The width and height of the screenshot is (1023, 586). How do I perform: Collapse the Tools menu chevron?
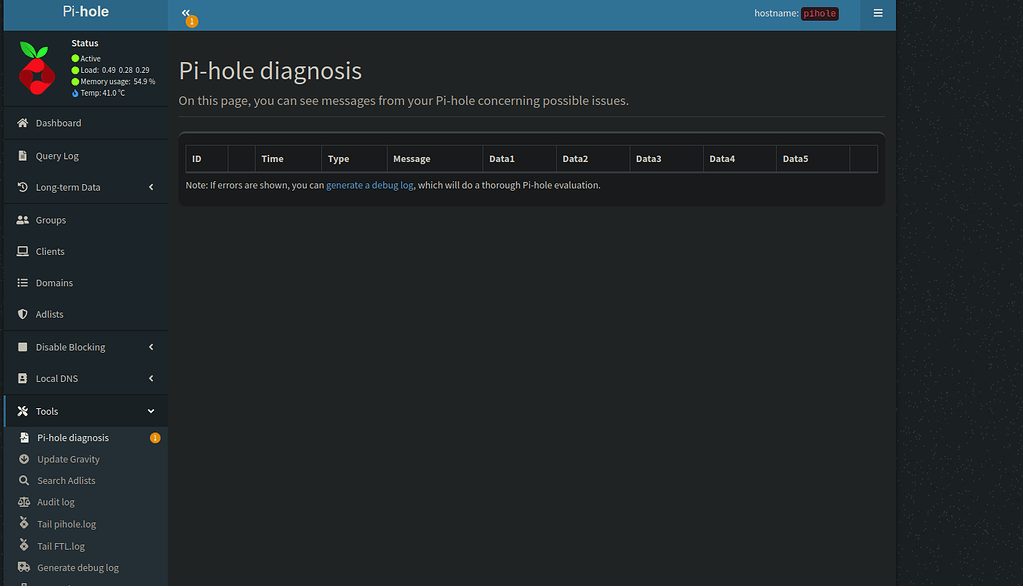[151, 411]
